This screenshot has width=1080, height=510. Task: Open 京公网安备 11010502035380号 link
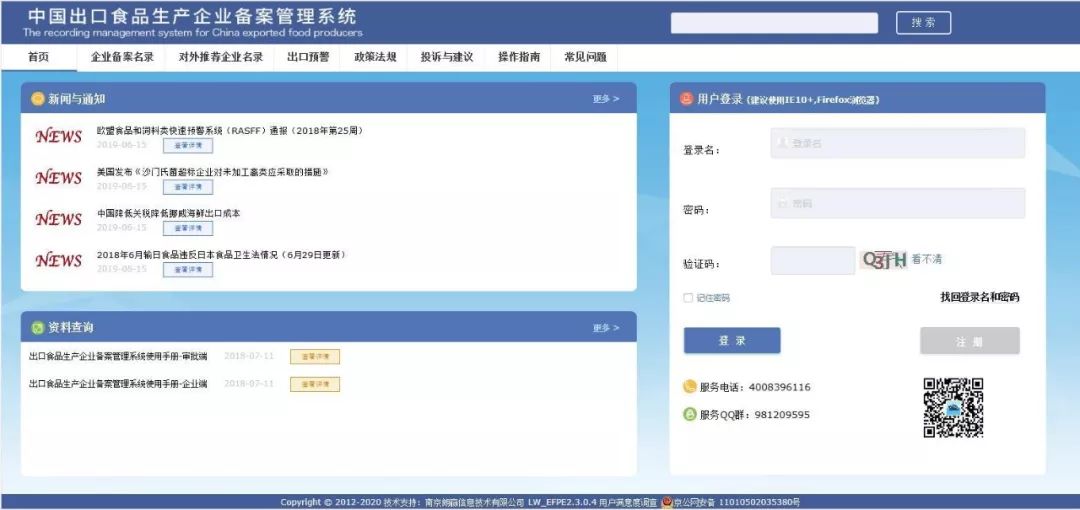pyautogui.click(x=736, y=502)
